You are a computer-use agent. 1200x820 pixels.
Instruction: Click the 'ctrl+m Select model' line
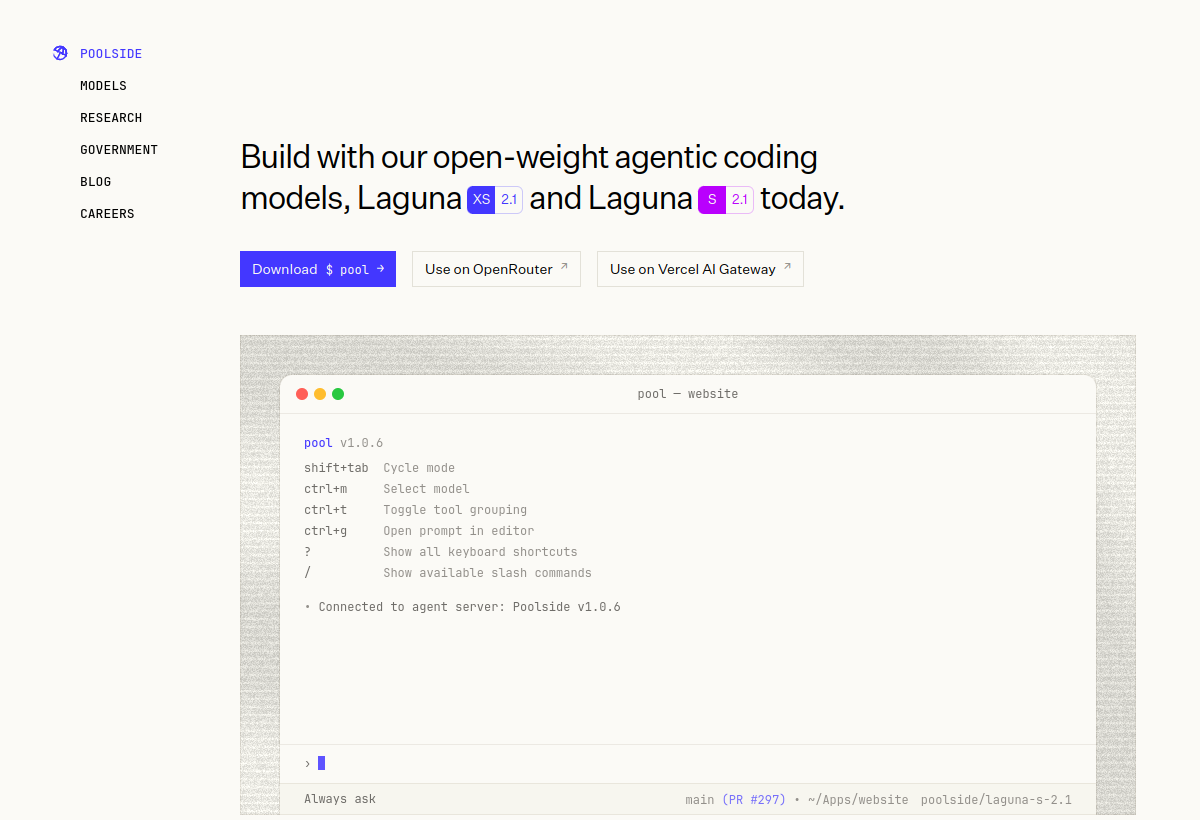pyautogui.click(x=387, y=489)
